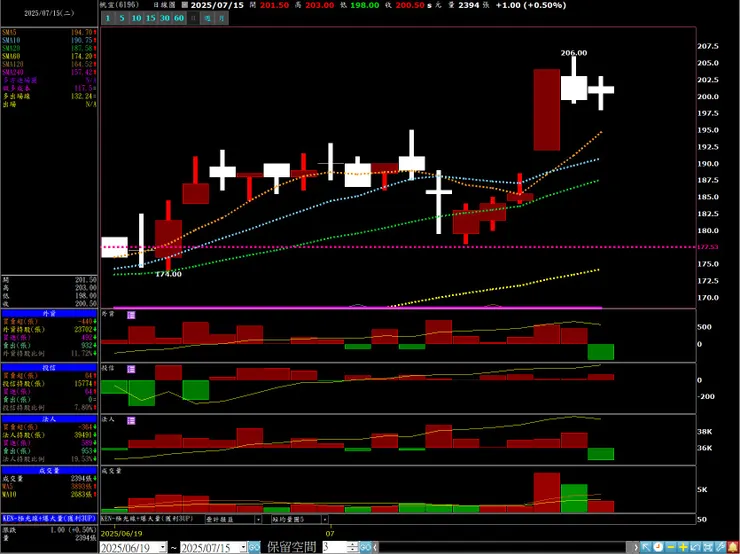Click the tall red candle near 206.00
Screen dimensions: 740x554
(547, 109)
